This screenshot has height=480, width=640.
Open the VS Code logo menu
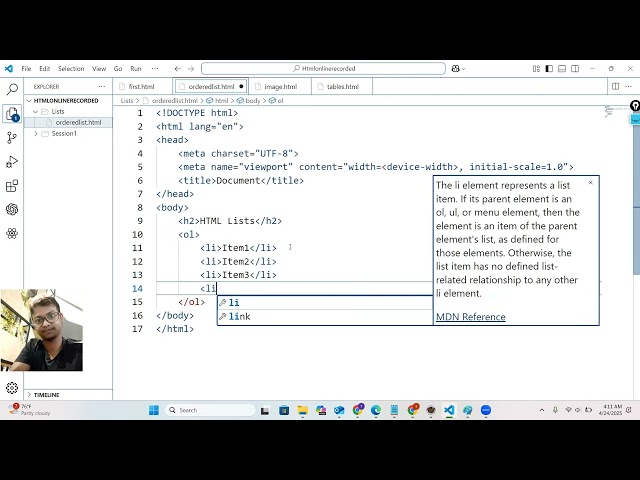9,69
